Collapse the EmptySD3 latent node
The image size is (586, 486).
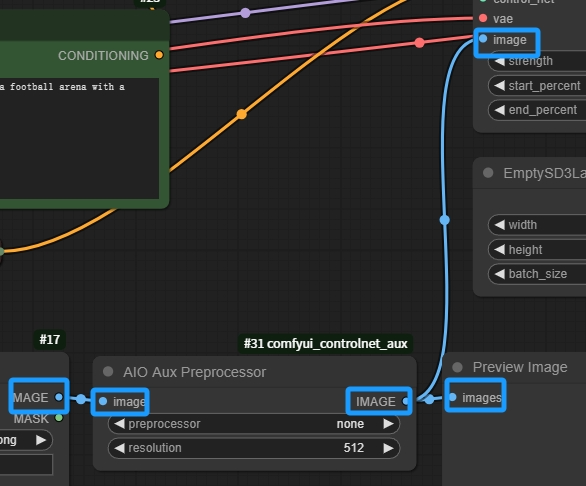pos(488,173)
